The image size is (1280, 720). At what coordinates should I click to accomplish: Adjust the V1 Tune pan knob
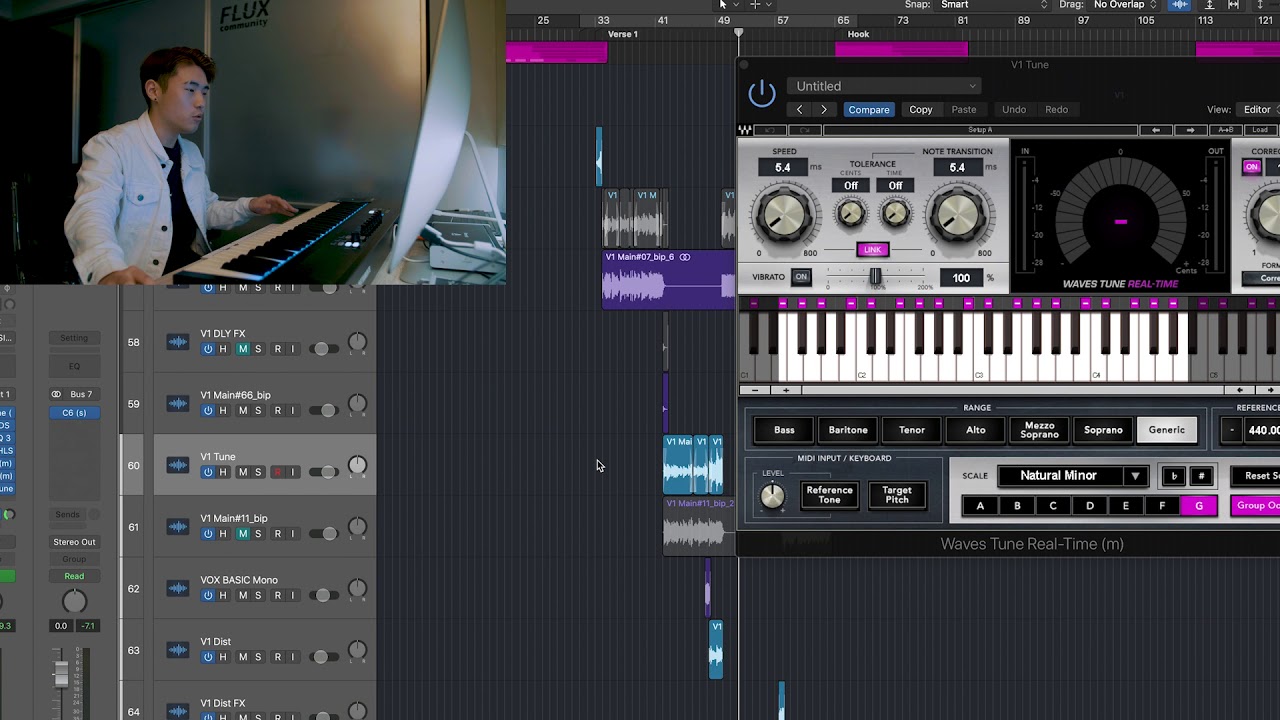point(357,465)
